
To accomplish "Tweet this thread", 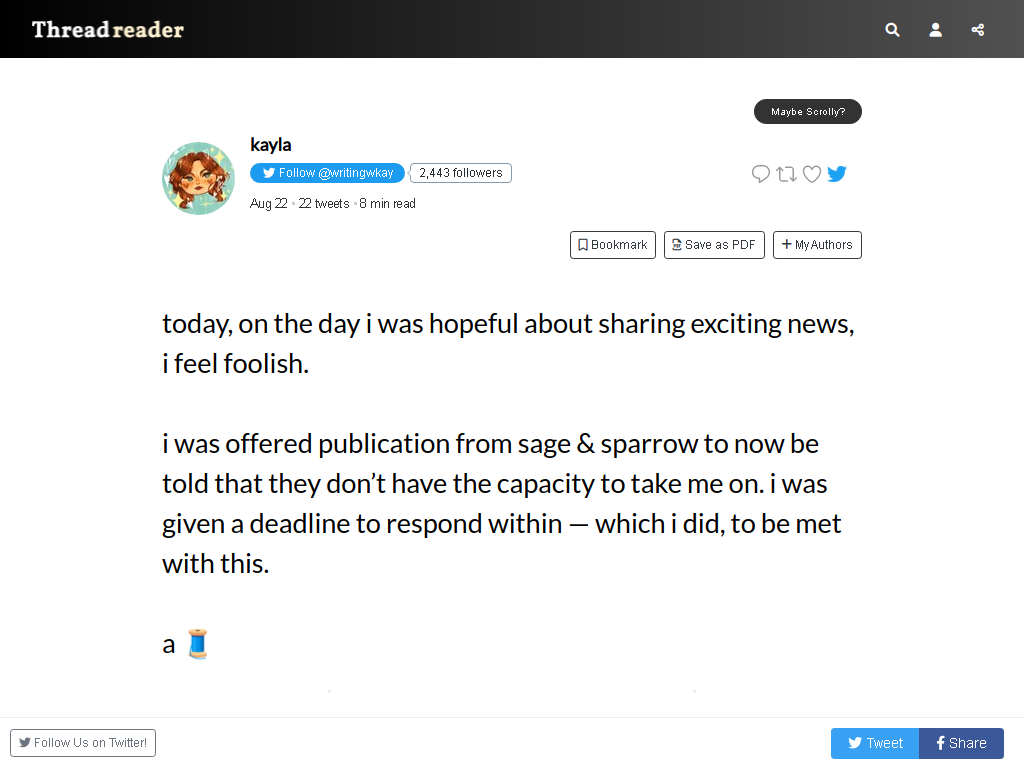I will coord(875,743).
